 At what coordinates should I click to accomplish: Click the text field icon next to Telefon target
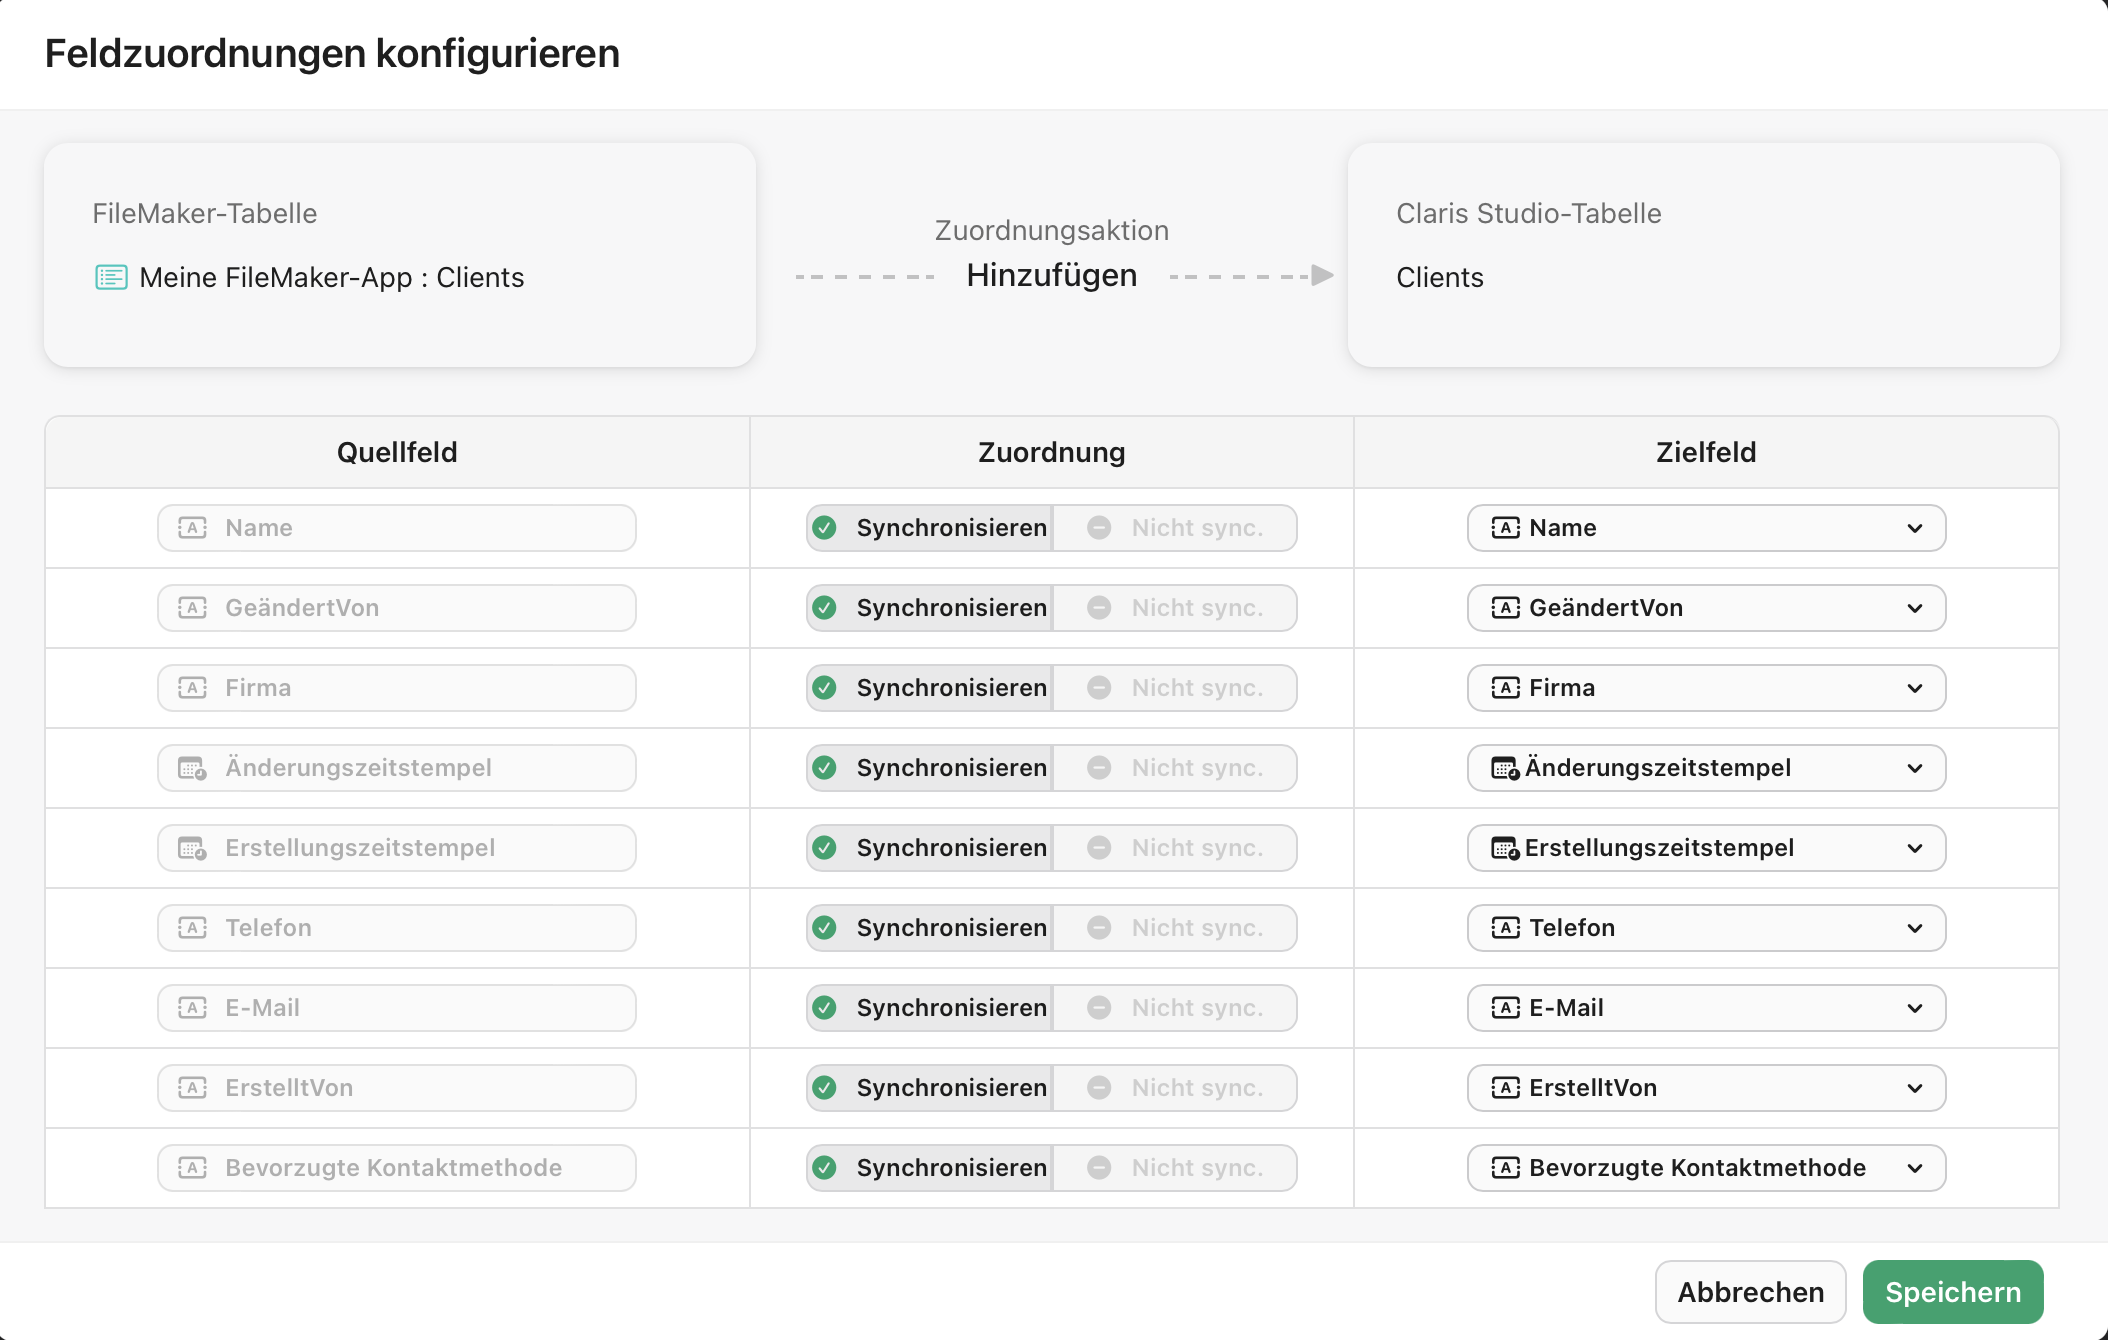click(x=1505, y=927)
